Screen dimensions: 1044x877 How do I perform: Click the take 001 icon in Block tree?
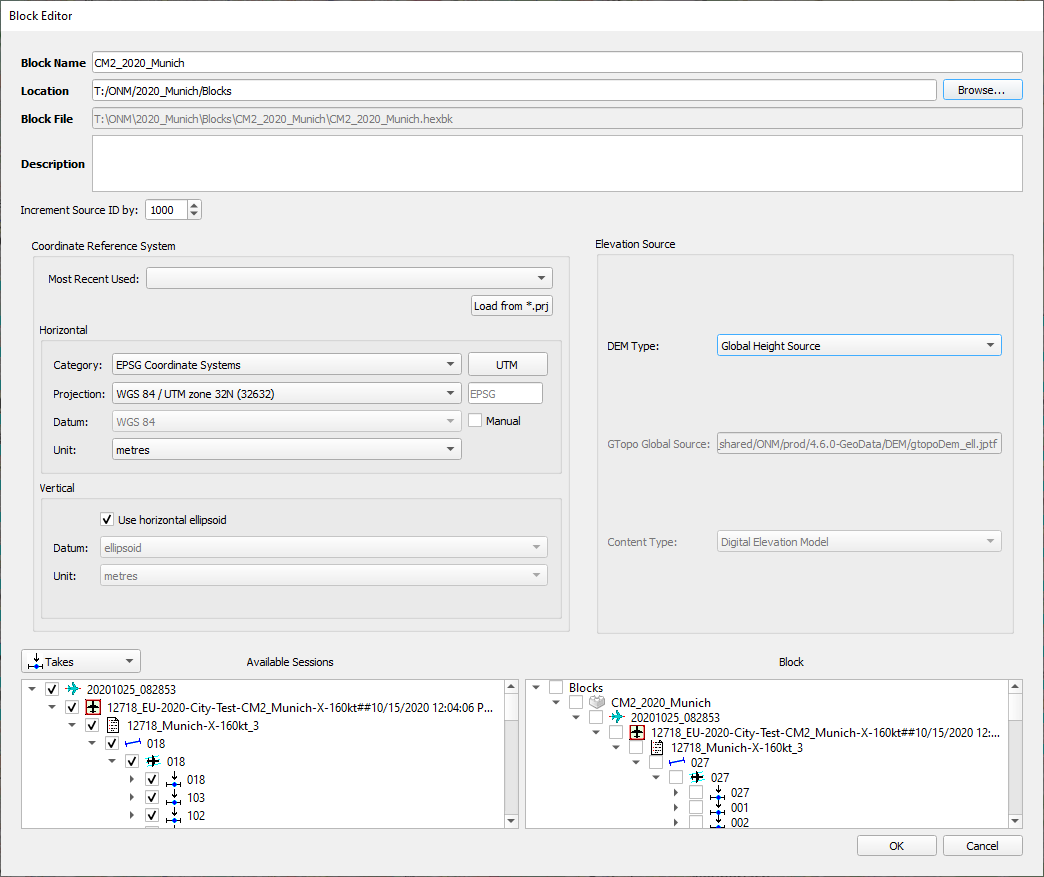tap(717, 807)
